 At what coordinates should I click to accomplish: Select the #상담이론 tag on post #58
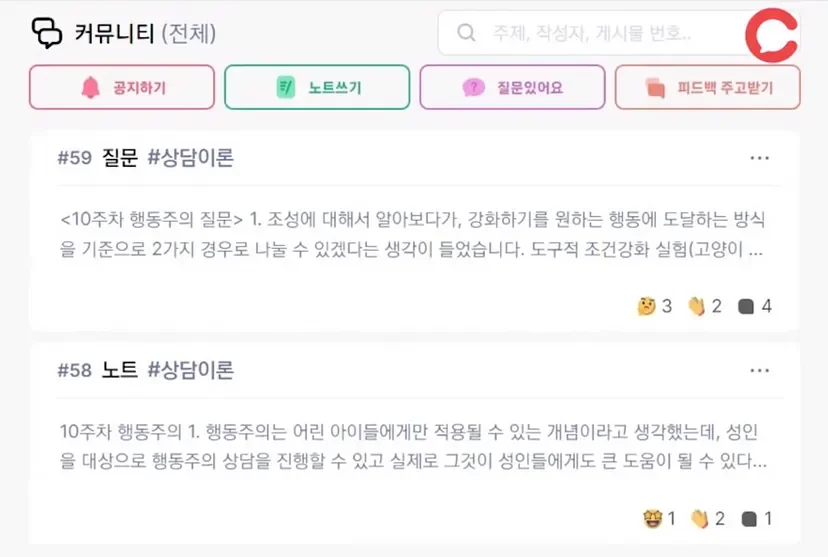click(x=190, y=371)
